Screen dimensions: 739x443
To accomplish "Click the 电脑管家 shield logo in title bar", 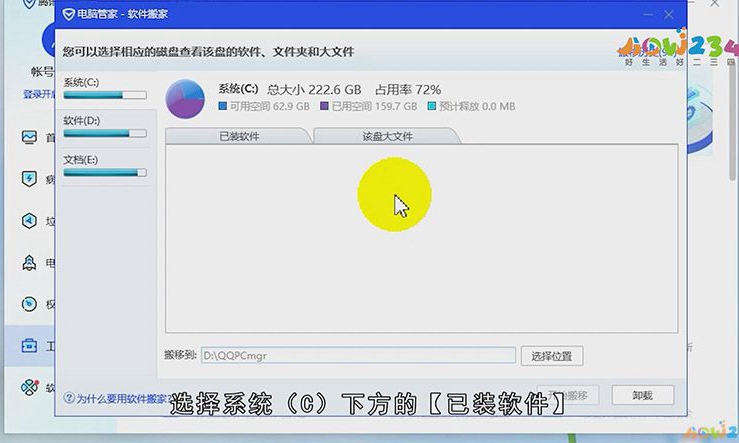I will pyautogui.click(x=68, y=15).
